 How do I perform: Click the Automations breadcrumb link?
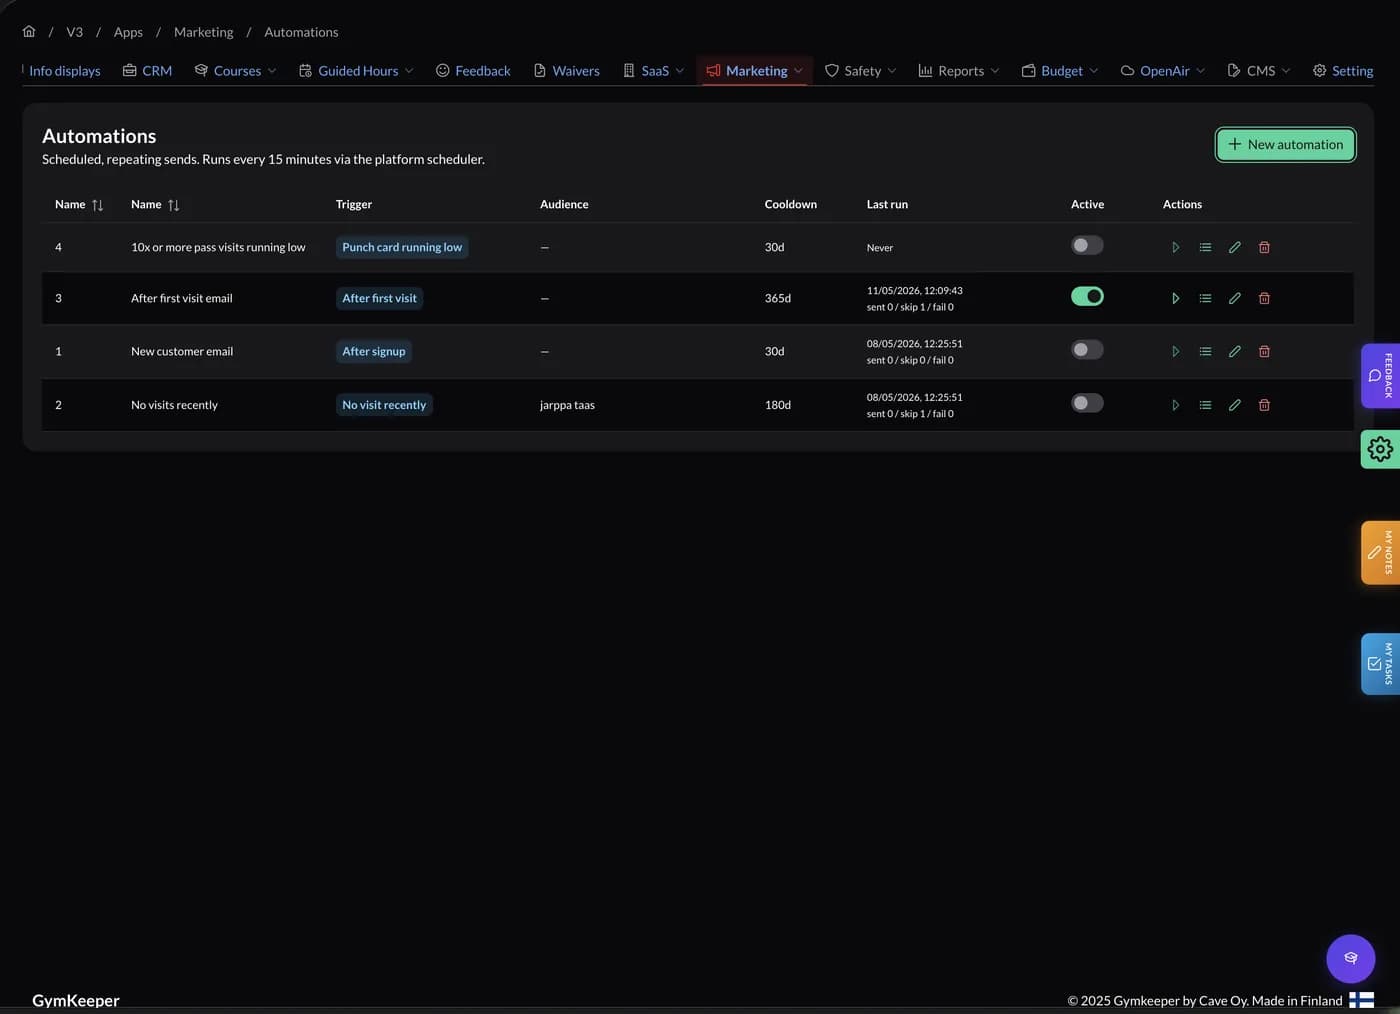301,32
